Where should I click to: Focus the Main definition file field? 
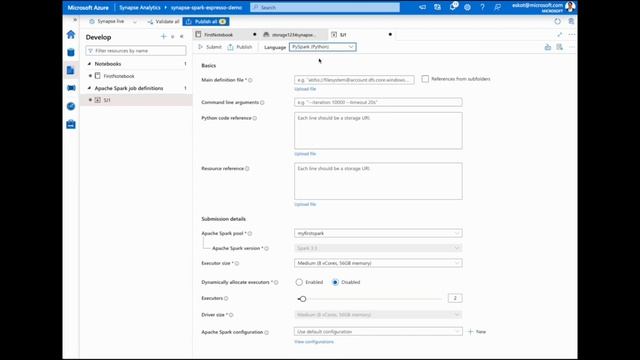coord(354,80)
